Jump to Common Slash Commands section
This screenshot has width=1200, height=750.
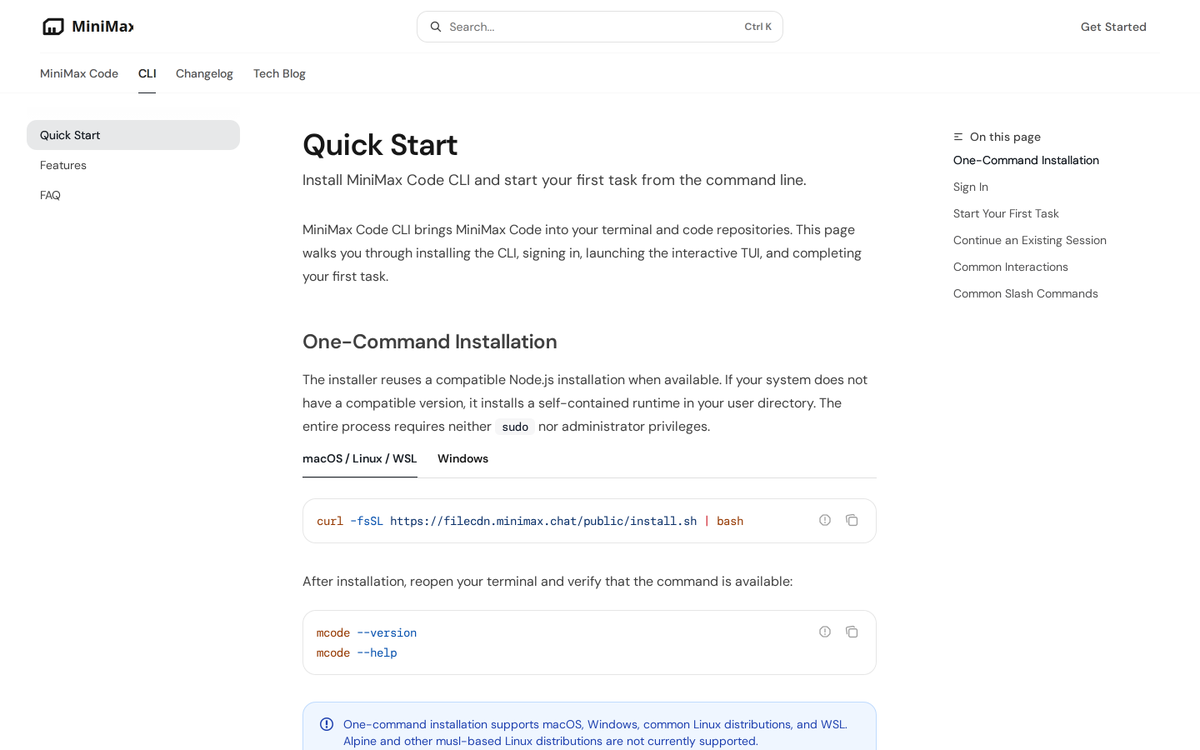point(1025,294)
